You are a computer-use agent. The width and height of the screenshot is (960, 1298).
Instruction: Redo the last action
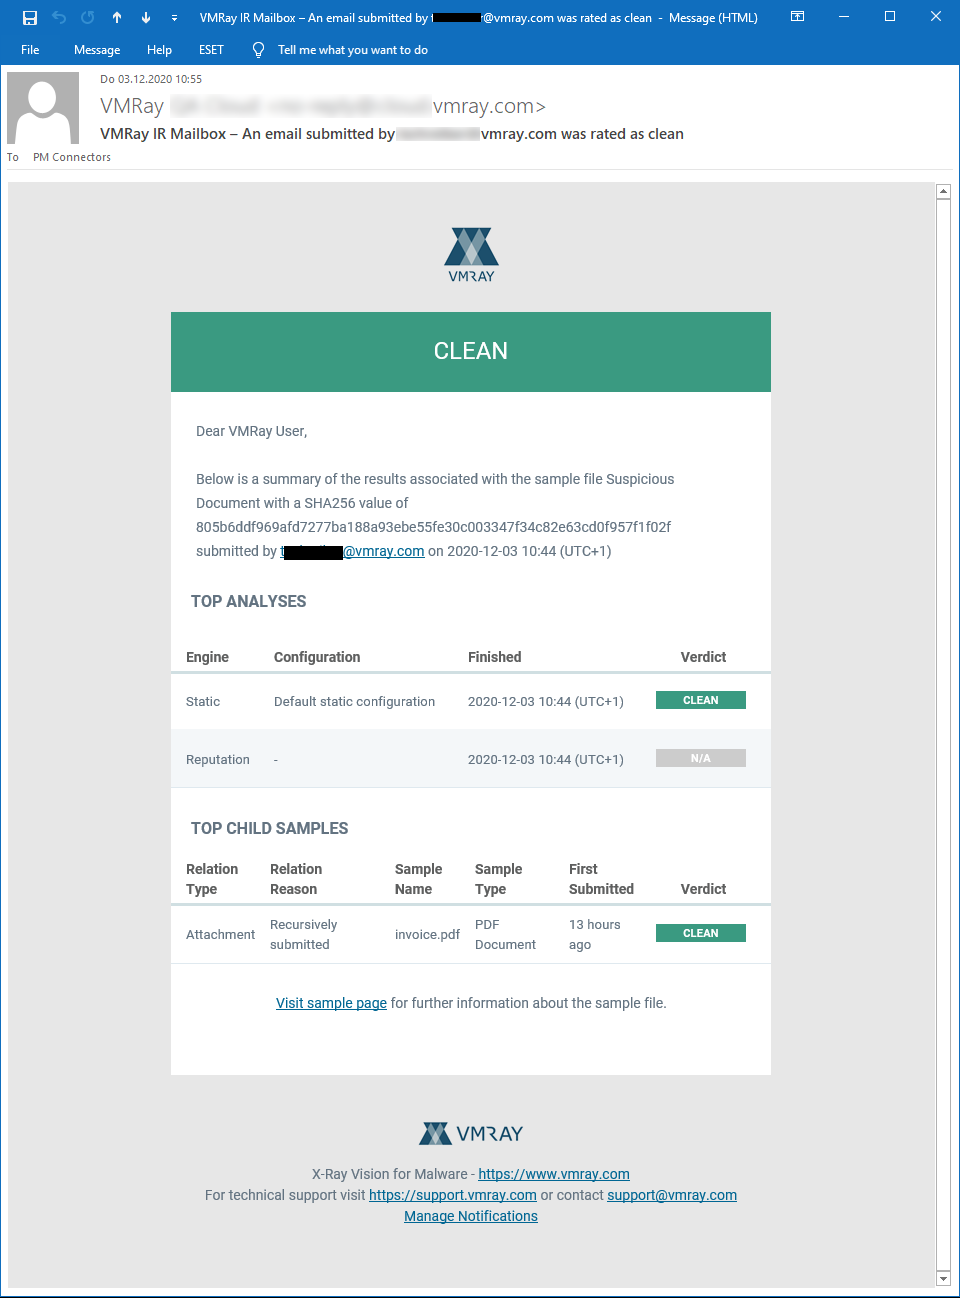(x=88, y=17)
